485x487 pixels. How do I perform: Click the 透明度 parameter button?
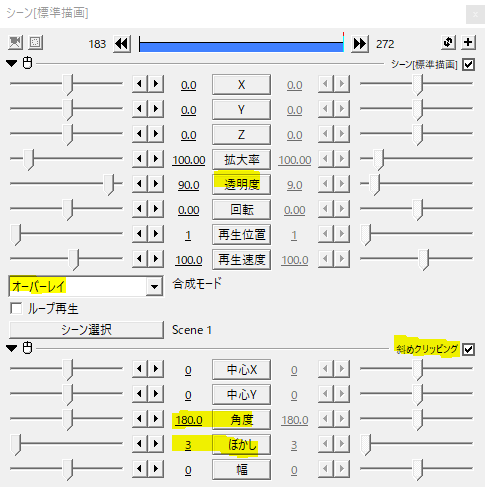click(241, 184)
